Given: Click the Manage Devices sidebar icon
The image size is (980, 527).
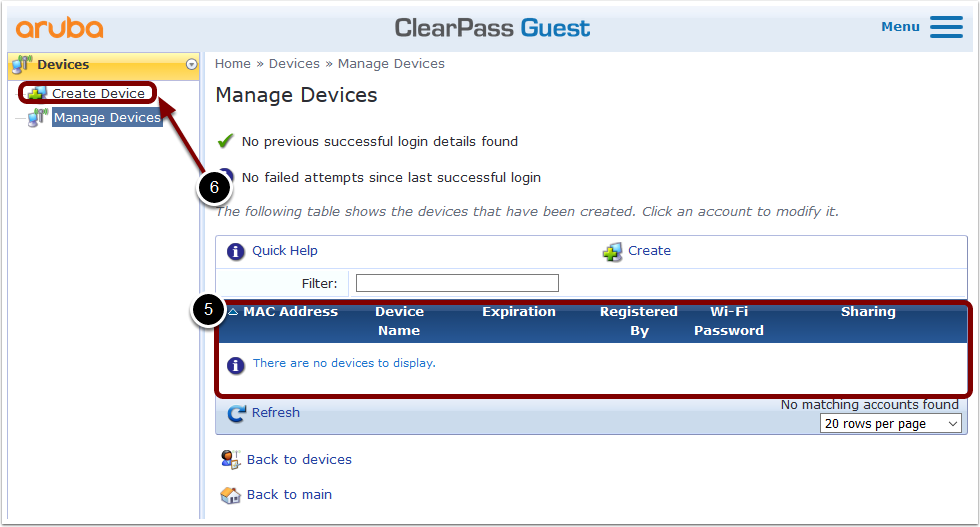Looking at the screenshot, I should pyautogui.click(x=38, y=117).
